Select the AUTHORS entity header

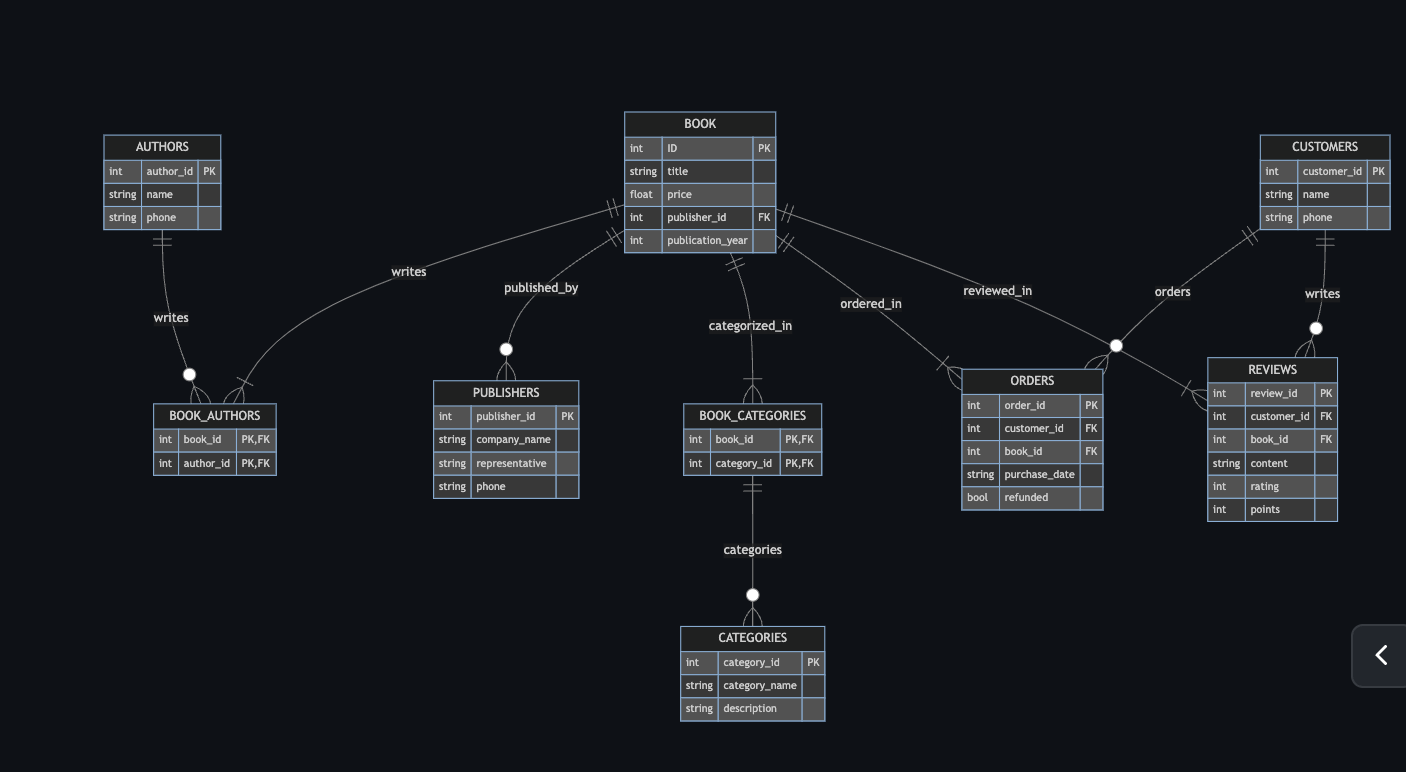162,147
